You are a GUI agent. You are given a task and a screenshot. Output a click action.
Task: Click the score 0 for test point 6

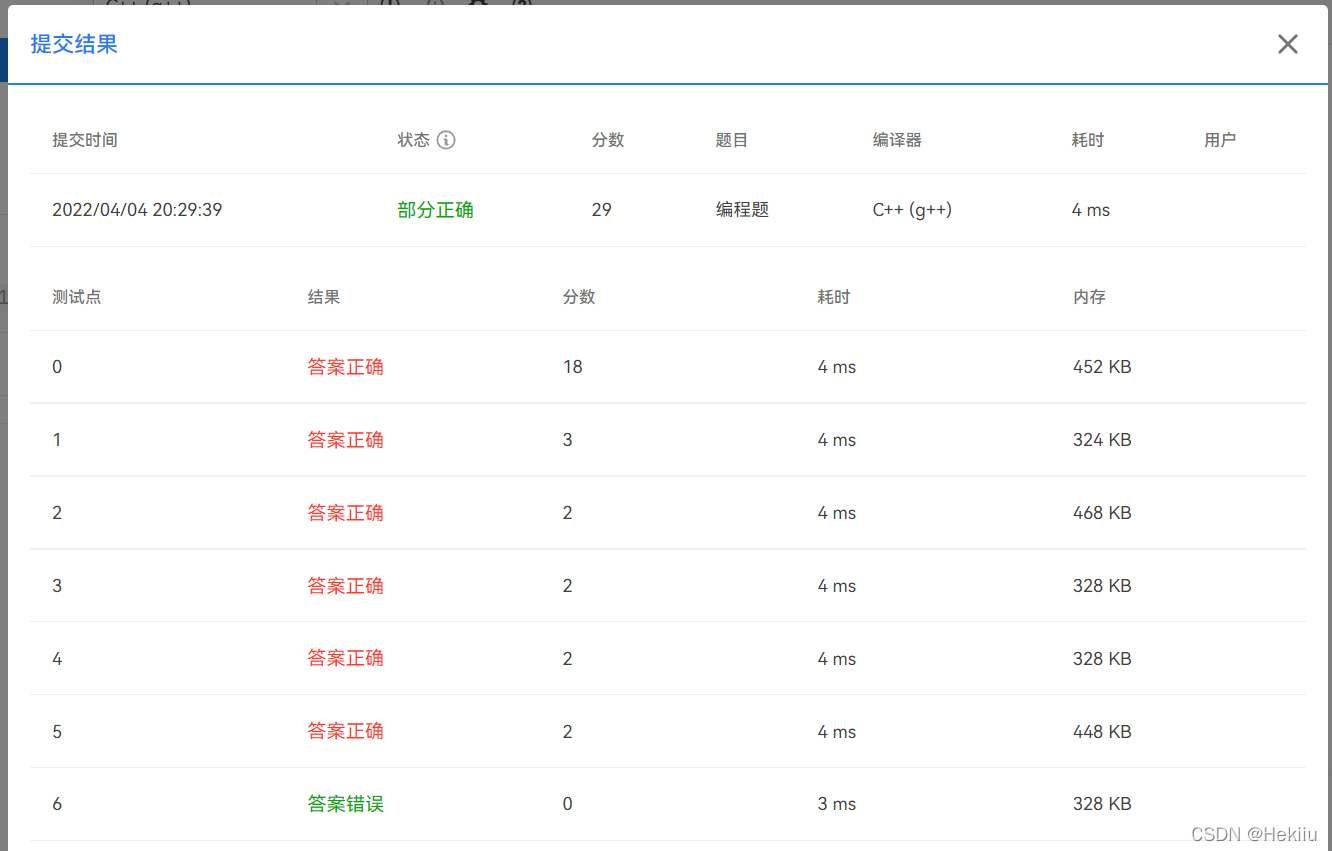coord(568,804)
